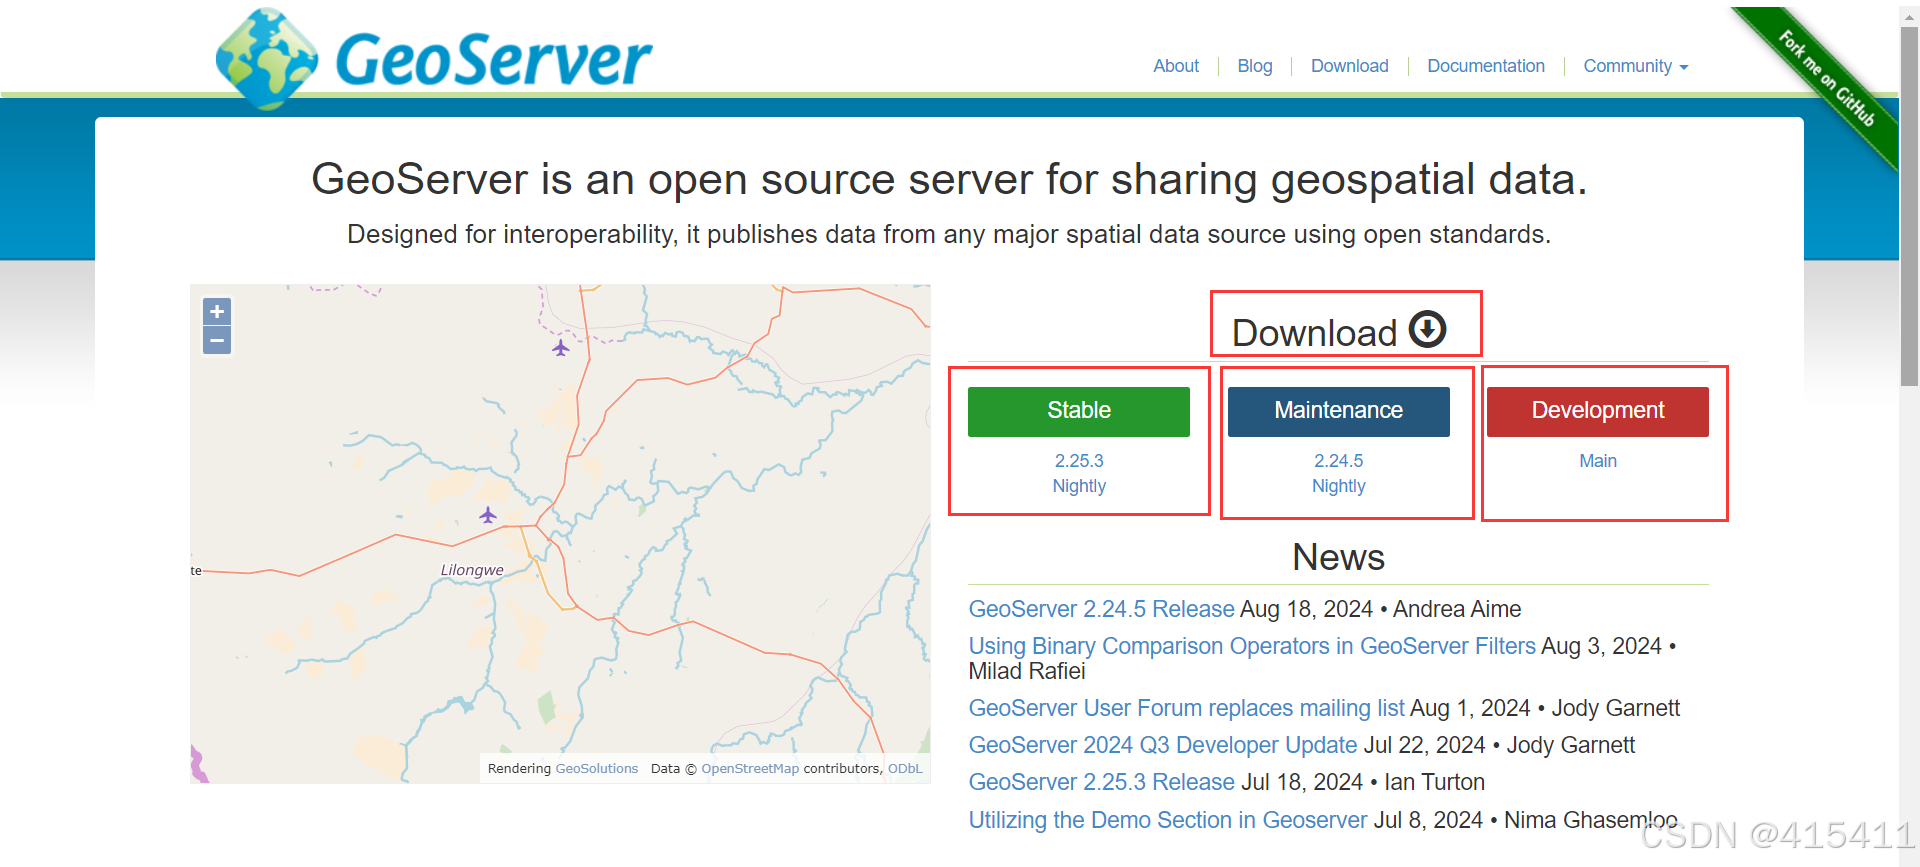Viewport: 1920px width, 867px height.
Task: Open ODbL license link
Action: pos(905,769)
